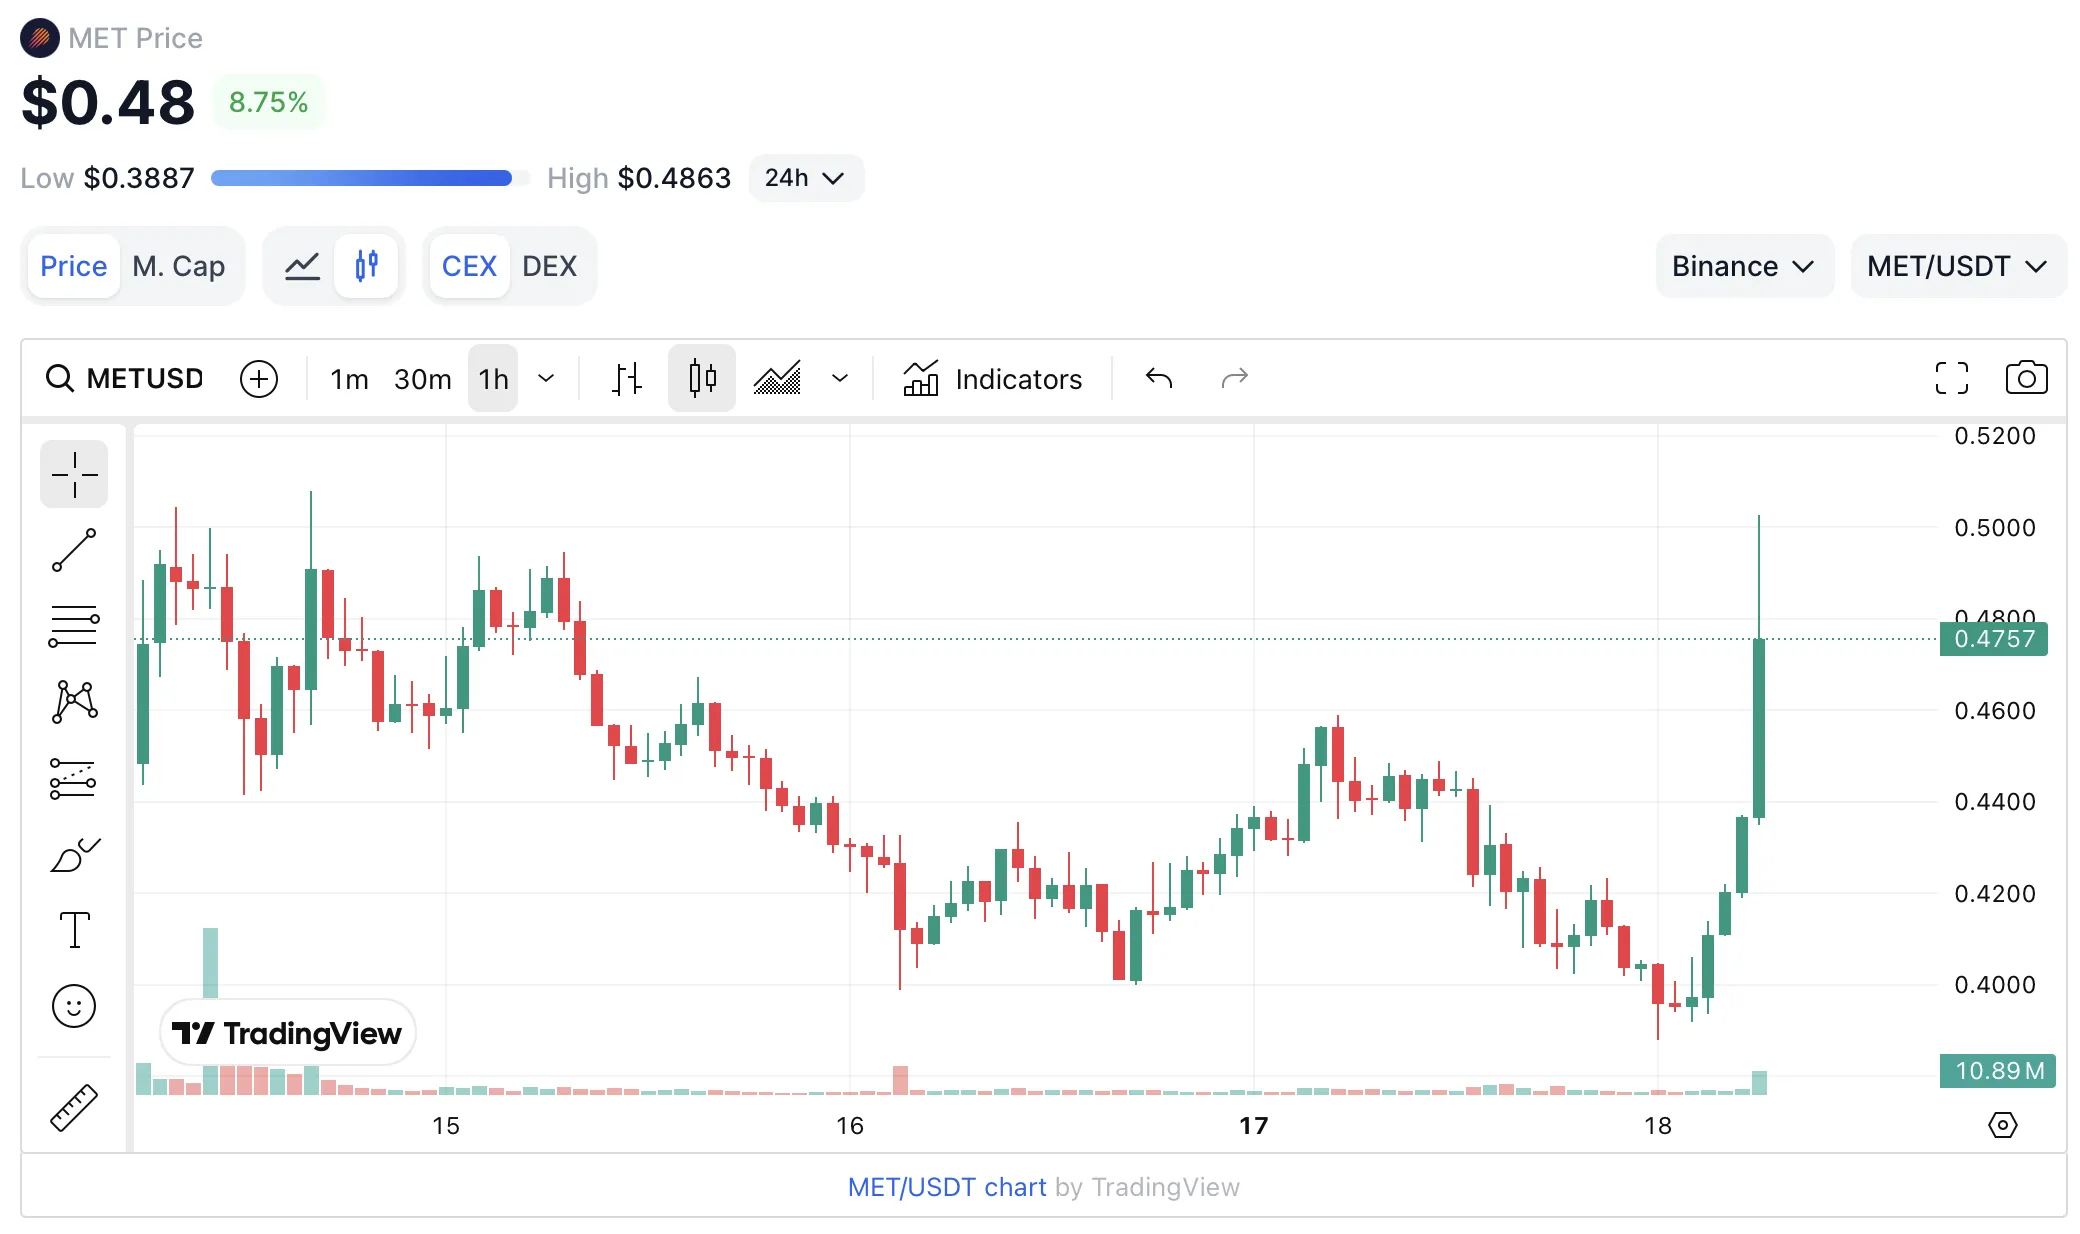
Task: Open the emoji icons tool
Action: tap(74, 1006)
